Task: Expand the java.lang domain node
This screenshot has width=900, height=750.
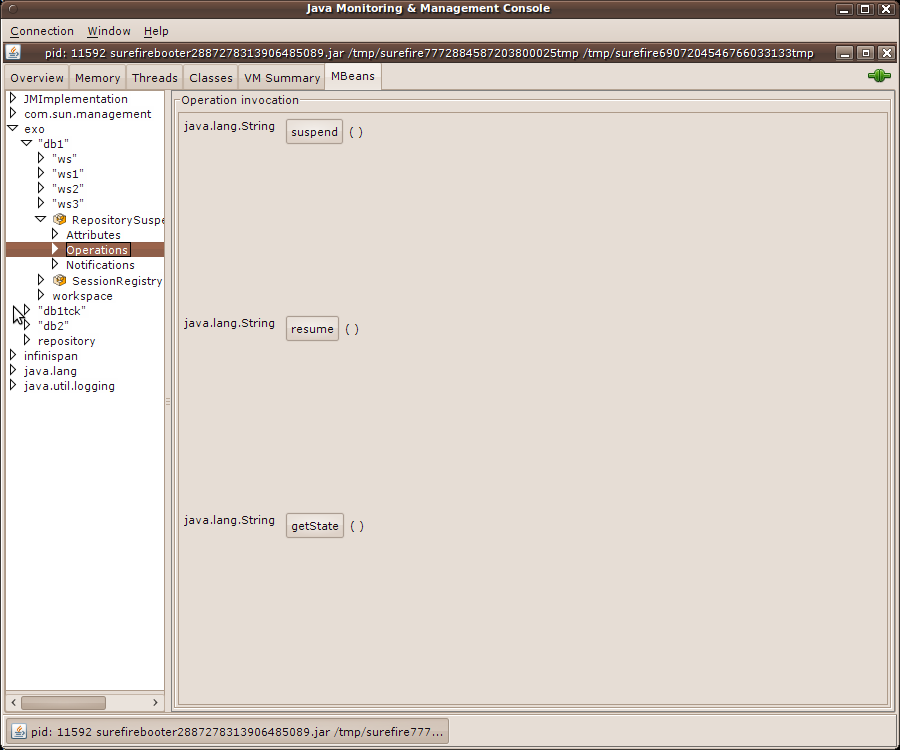Action: point(13,371)
